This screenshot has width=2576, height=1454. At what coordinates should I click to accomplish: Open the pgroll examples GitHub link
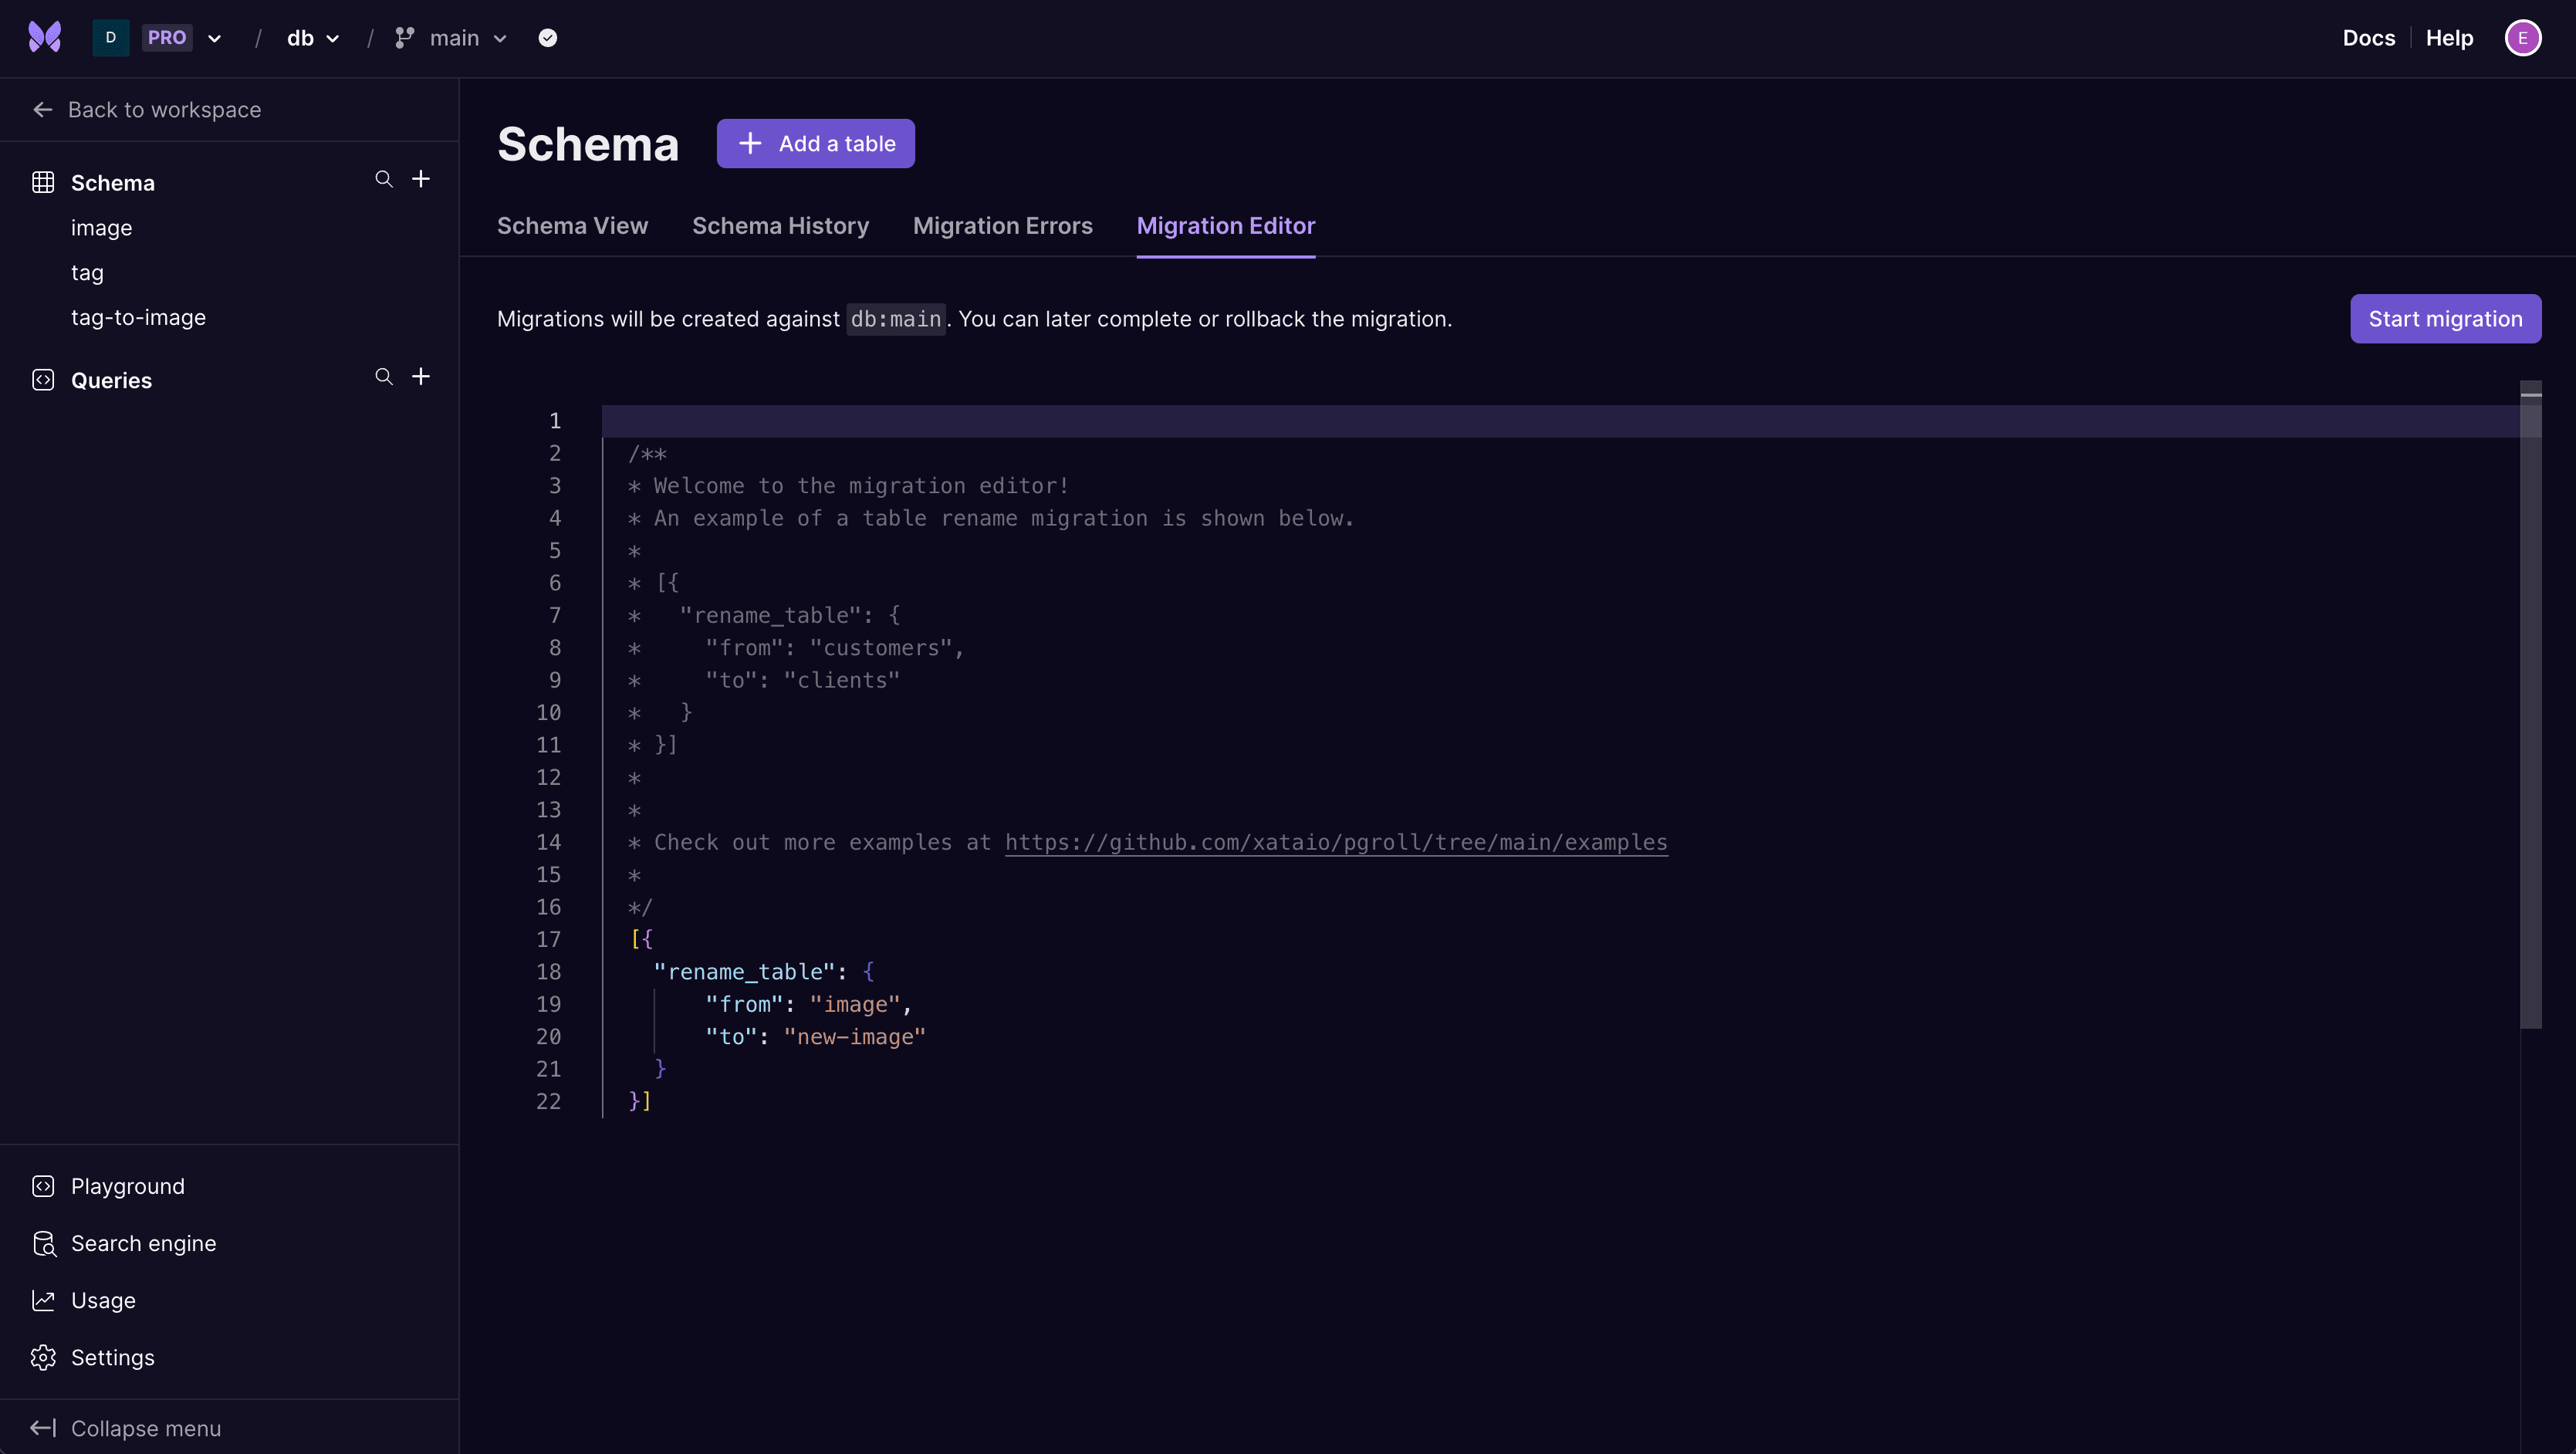(1336, 843)
